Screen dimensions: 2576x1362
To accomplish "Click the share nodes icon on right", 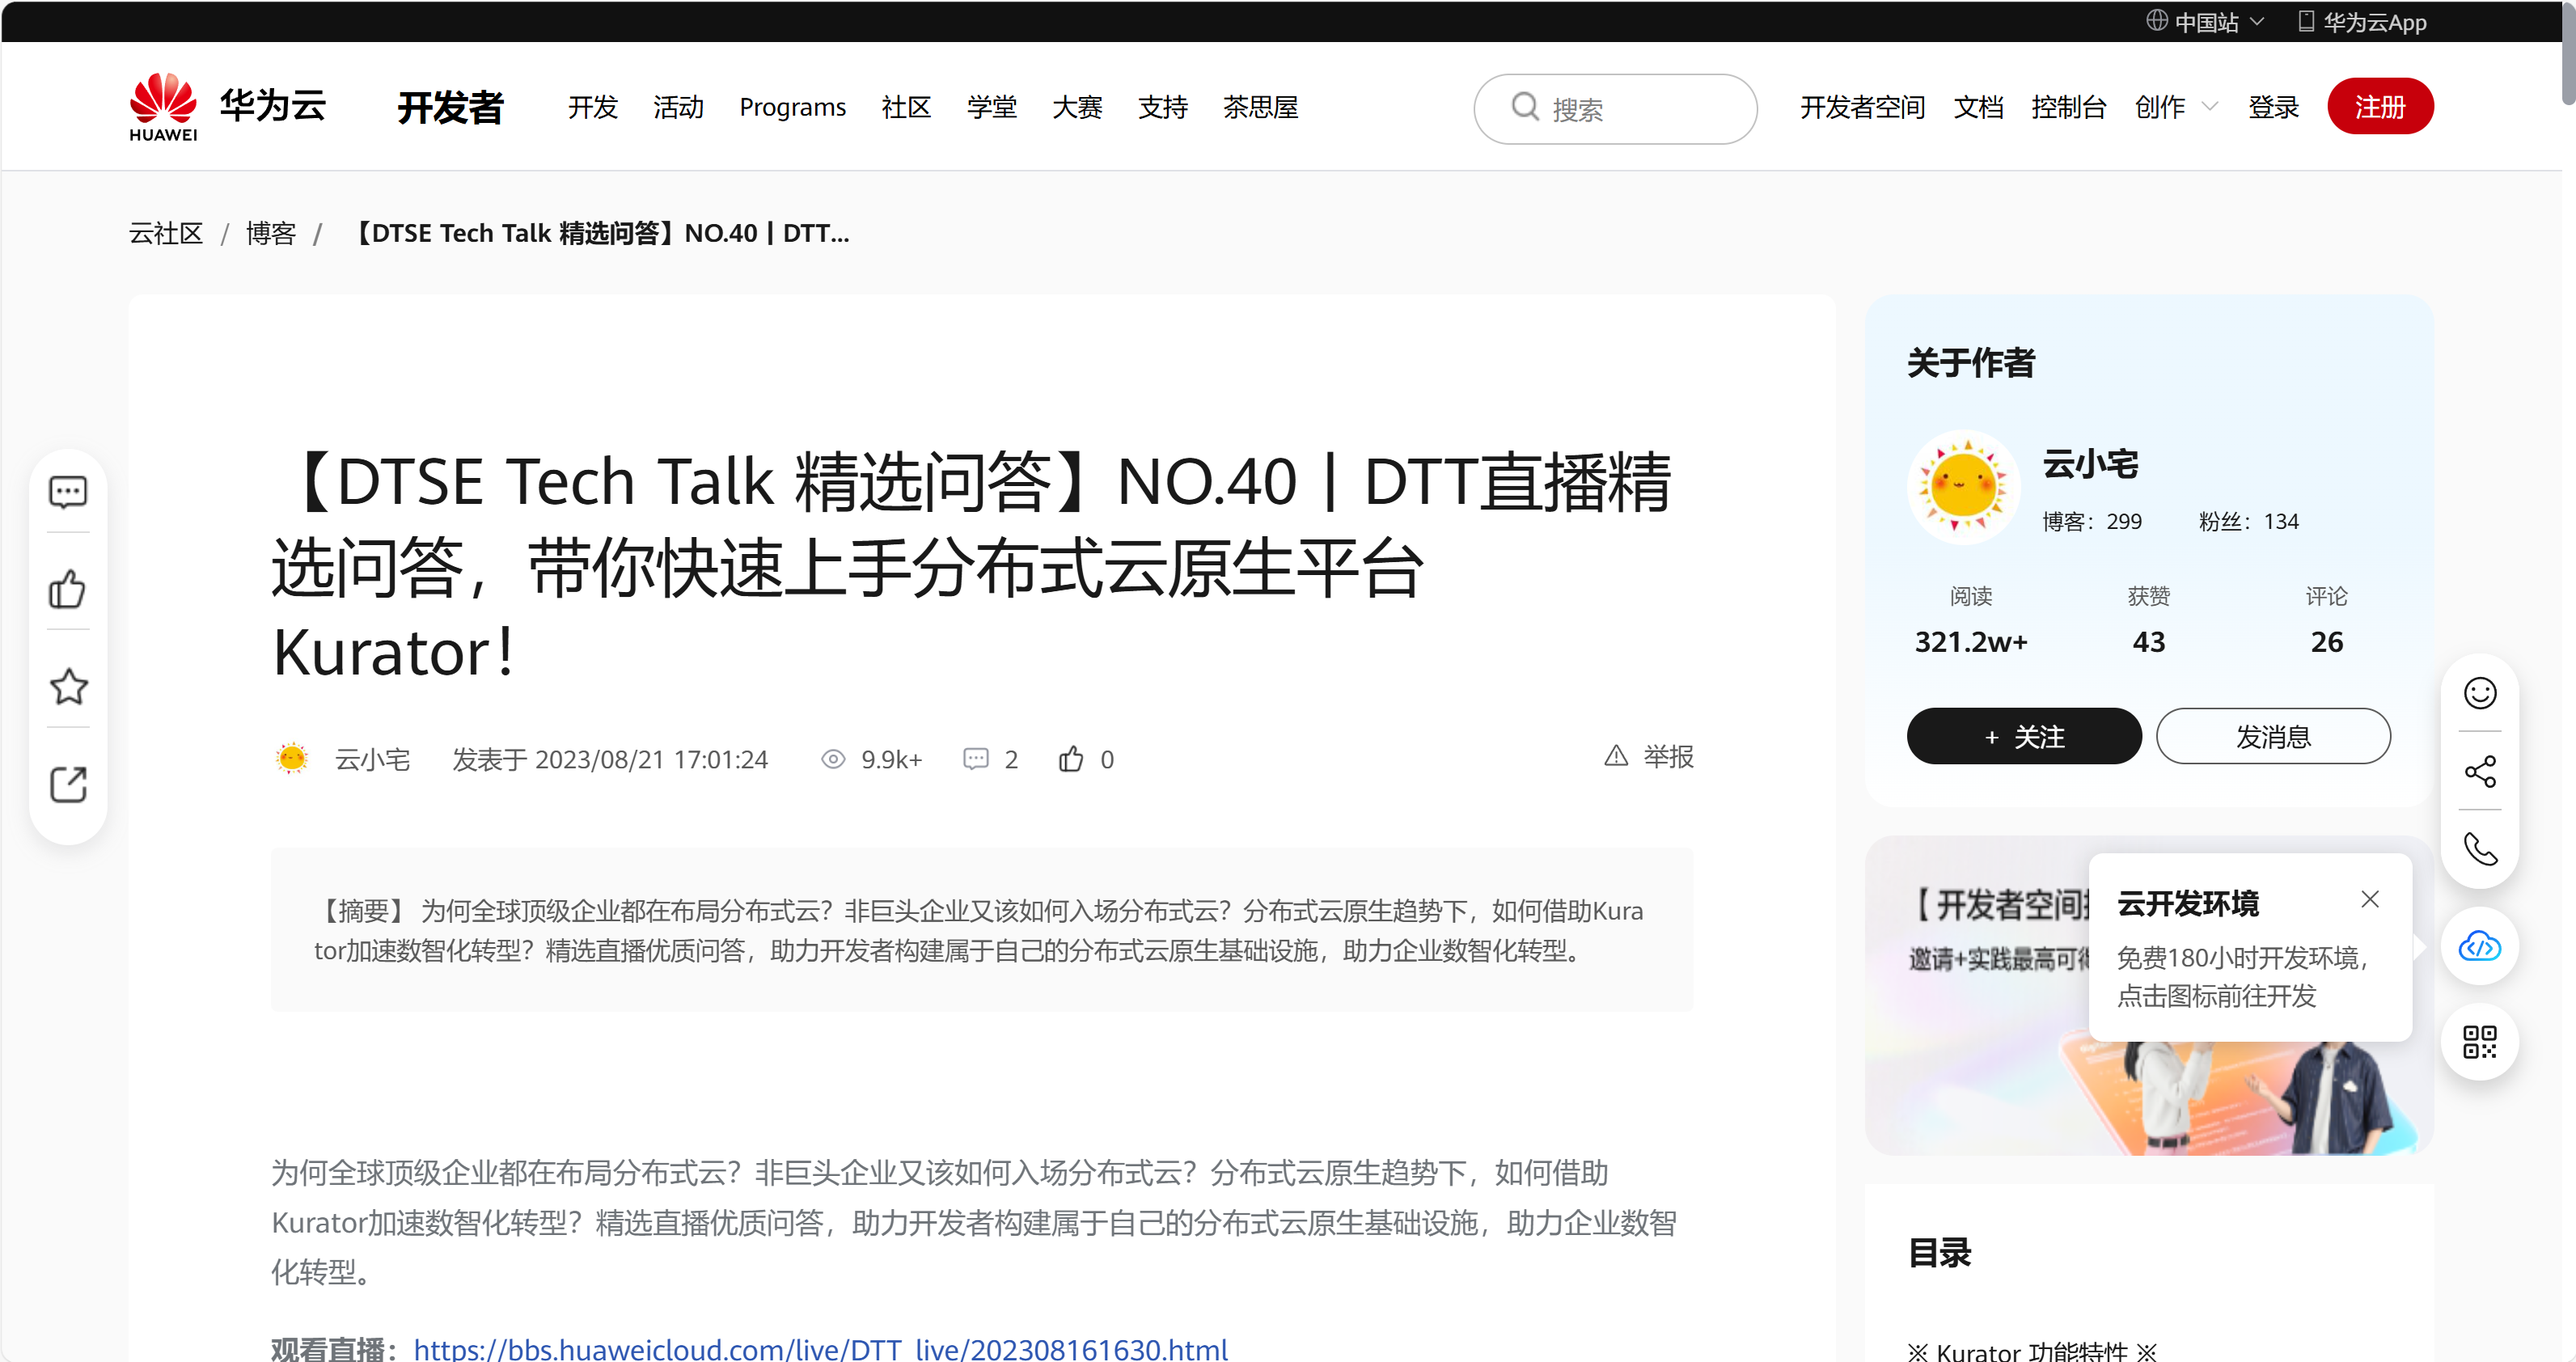I will (x=2479, y=771).
